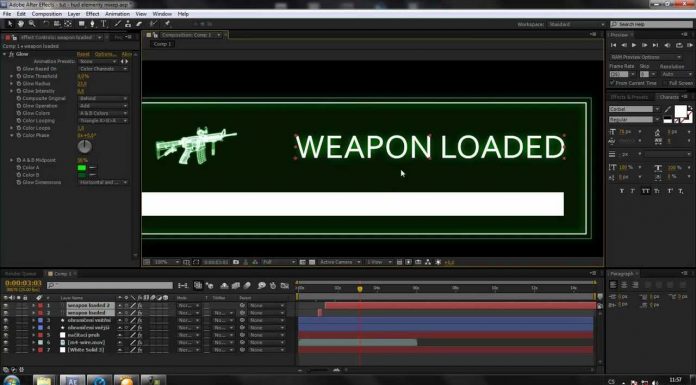This screenshot has height=385, width=696.
Task: Enable motion blur switch in timeline
Action: coord(247,286)
